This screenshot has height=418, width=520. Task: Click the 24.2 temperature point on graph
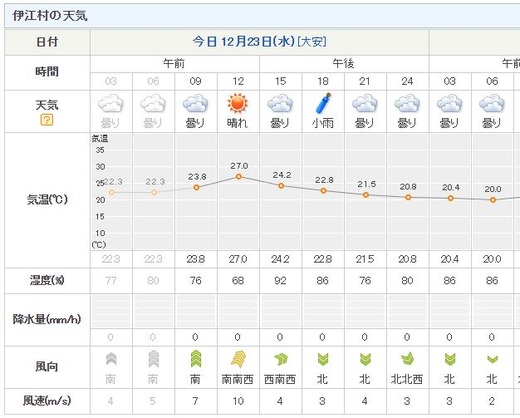tap(281, 186)
